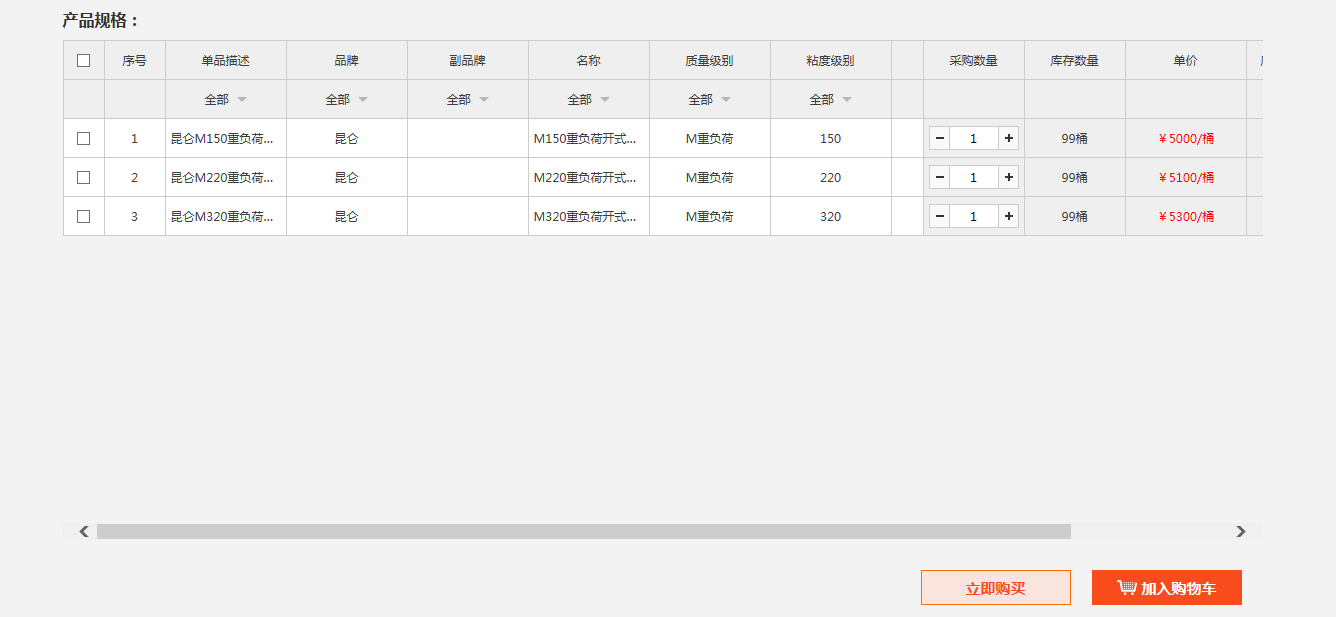
Task: Click the price ¥5100/桶
Action: point(1186,177)
